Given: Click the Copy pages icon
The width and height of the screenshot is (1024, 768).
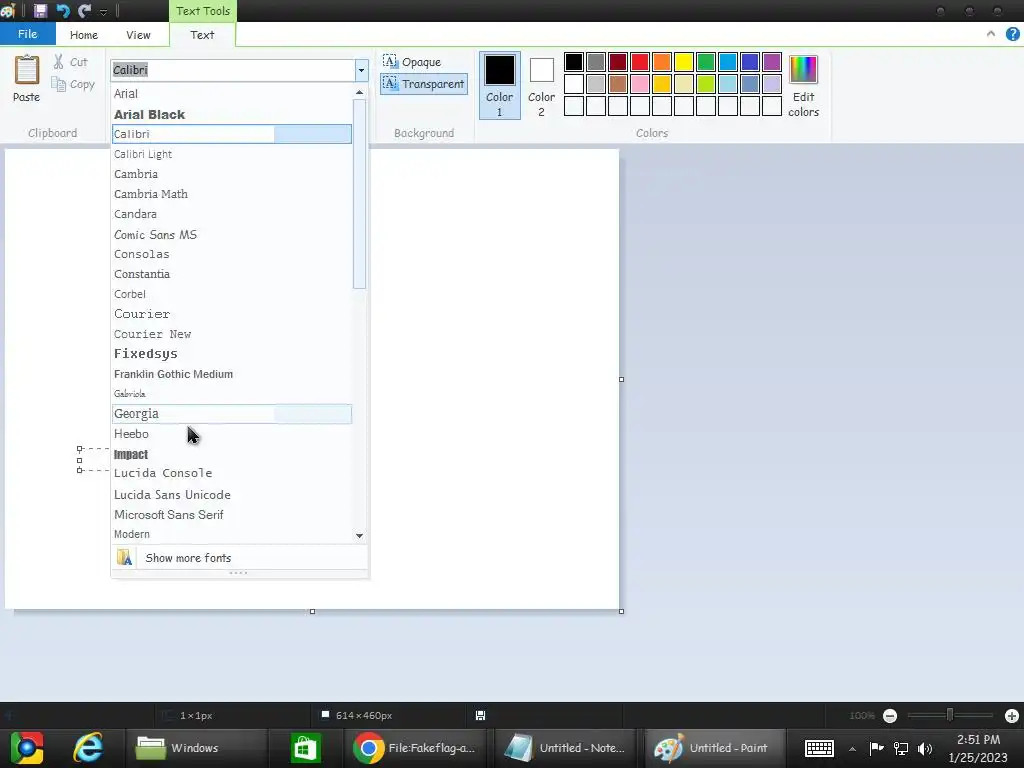Looking at the screenshot, I should [59, 84].
